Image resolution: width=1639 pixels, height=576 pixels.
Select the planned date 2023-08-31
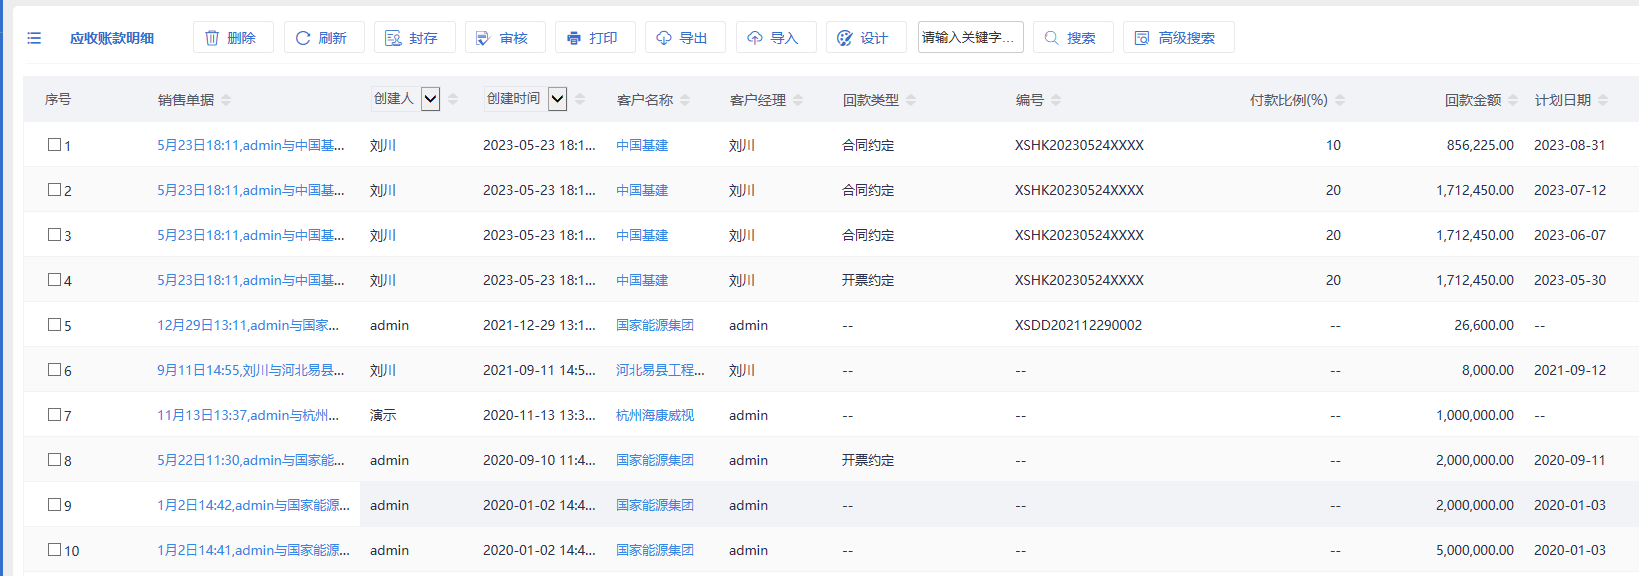click(x=1570, y=145)
